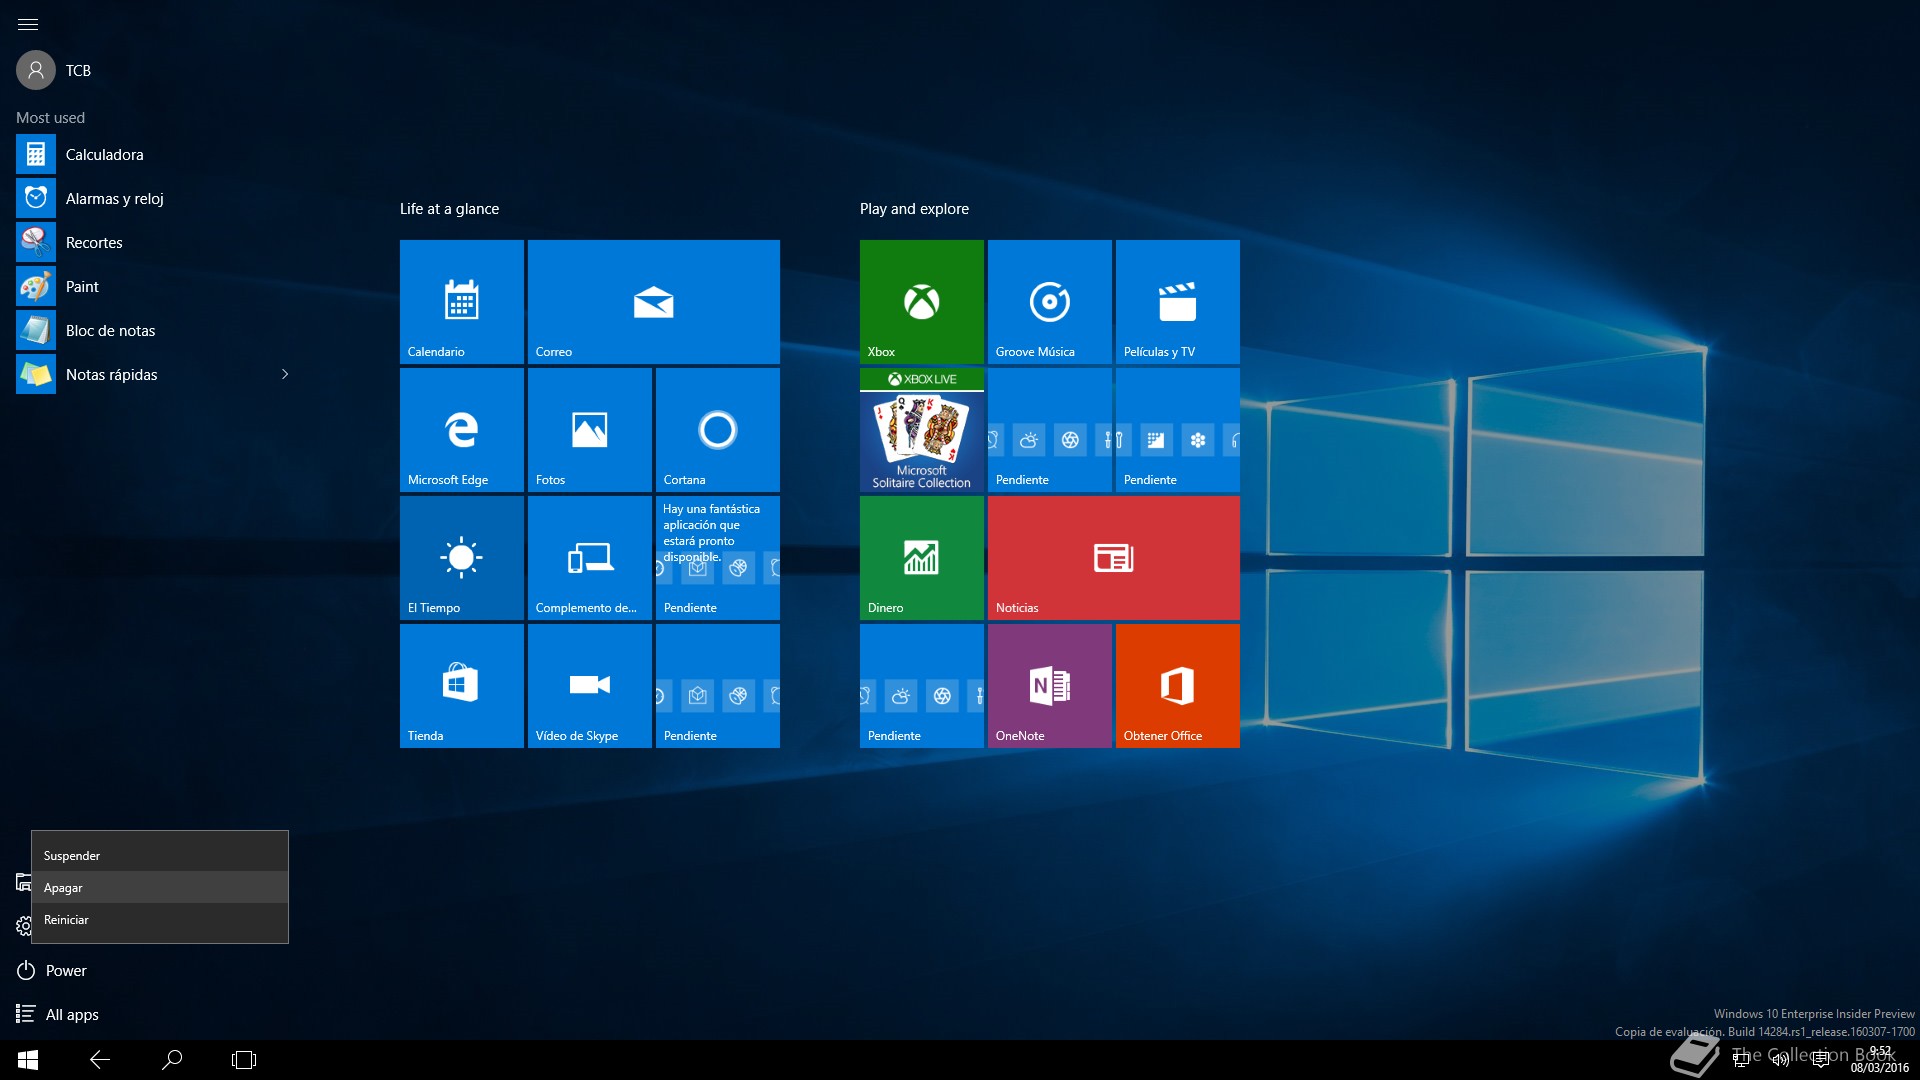Open the Calendario tile

[462, 302]
